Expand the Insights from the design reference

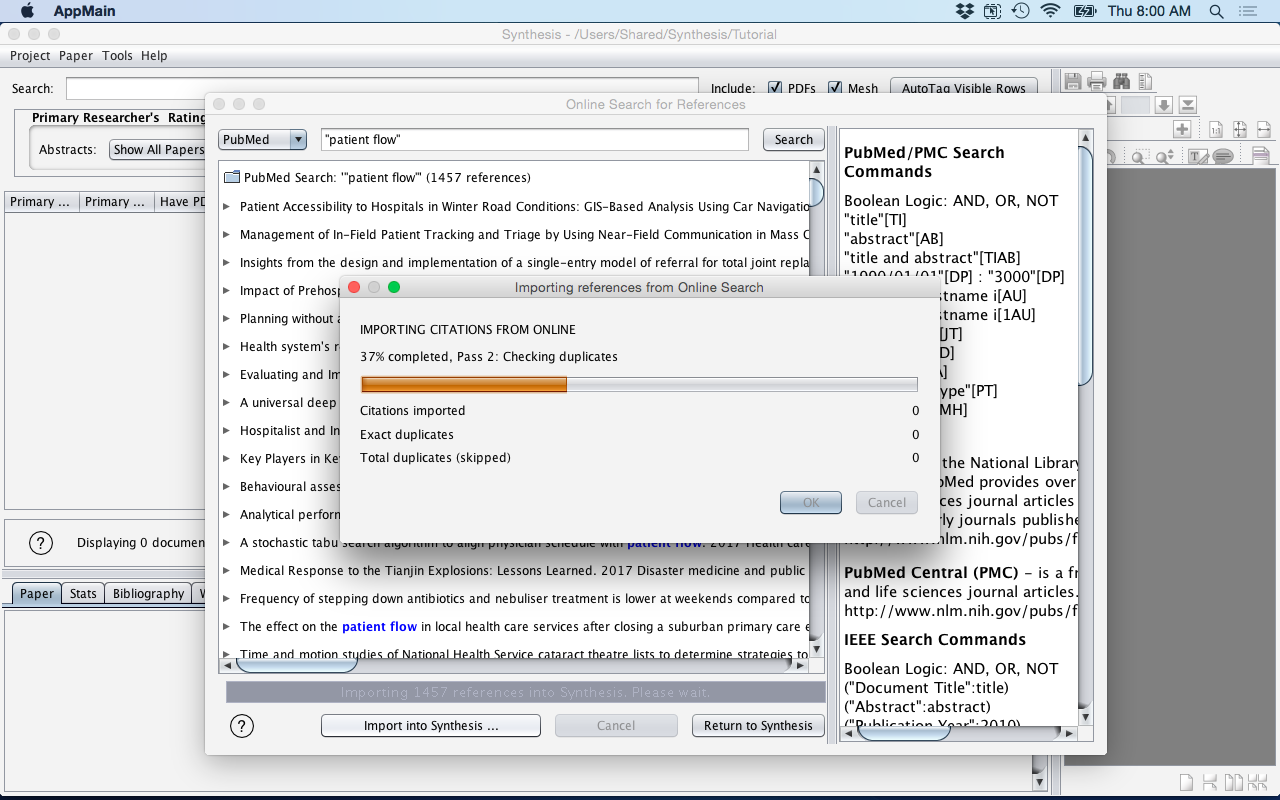point(227,263)
